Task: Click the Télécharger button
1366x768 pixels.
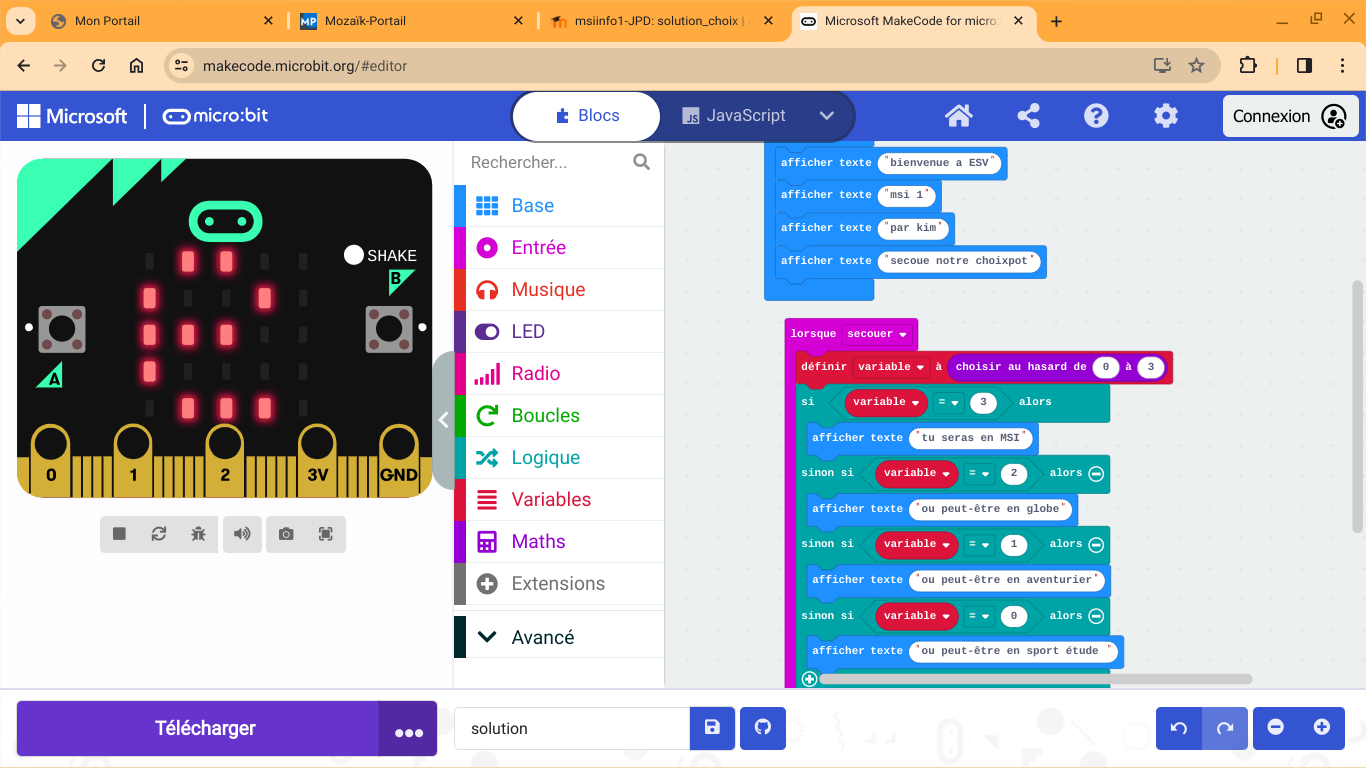Action: point(198,728)
